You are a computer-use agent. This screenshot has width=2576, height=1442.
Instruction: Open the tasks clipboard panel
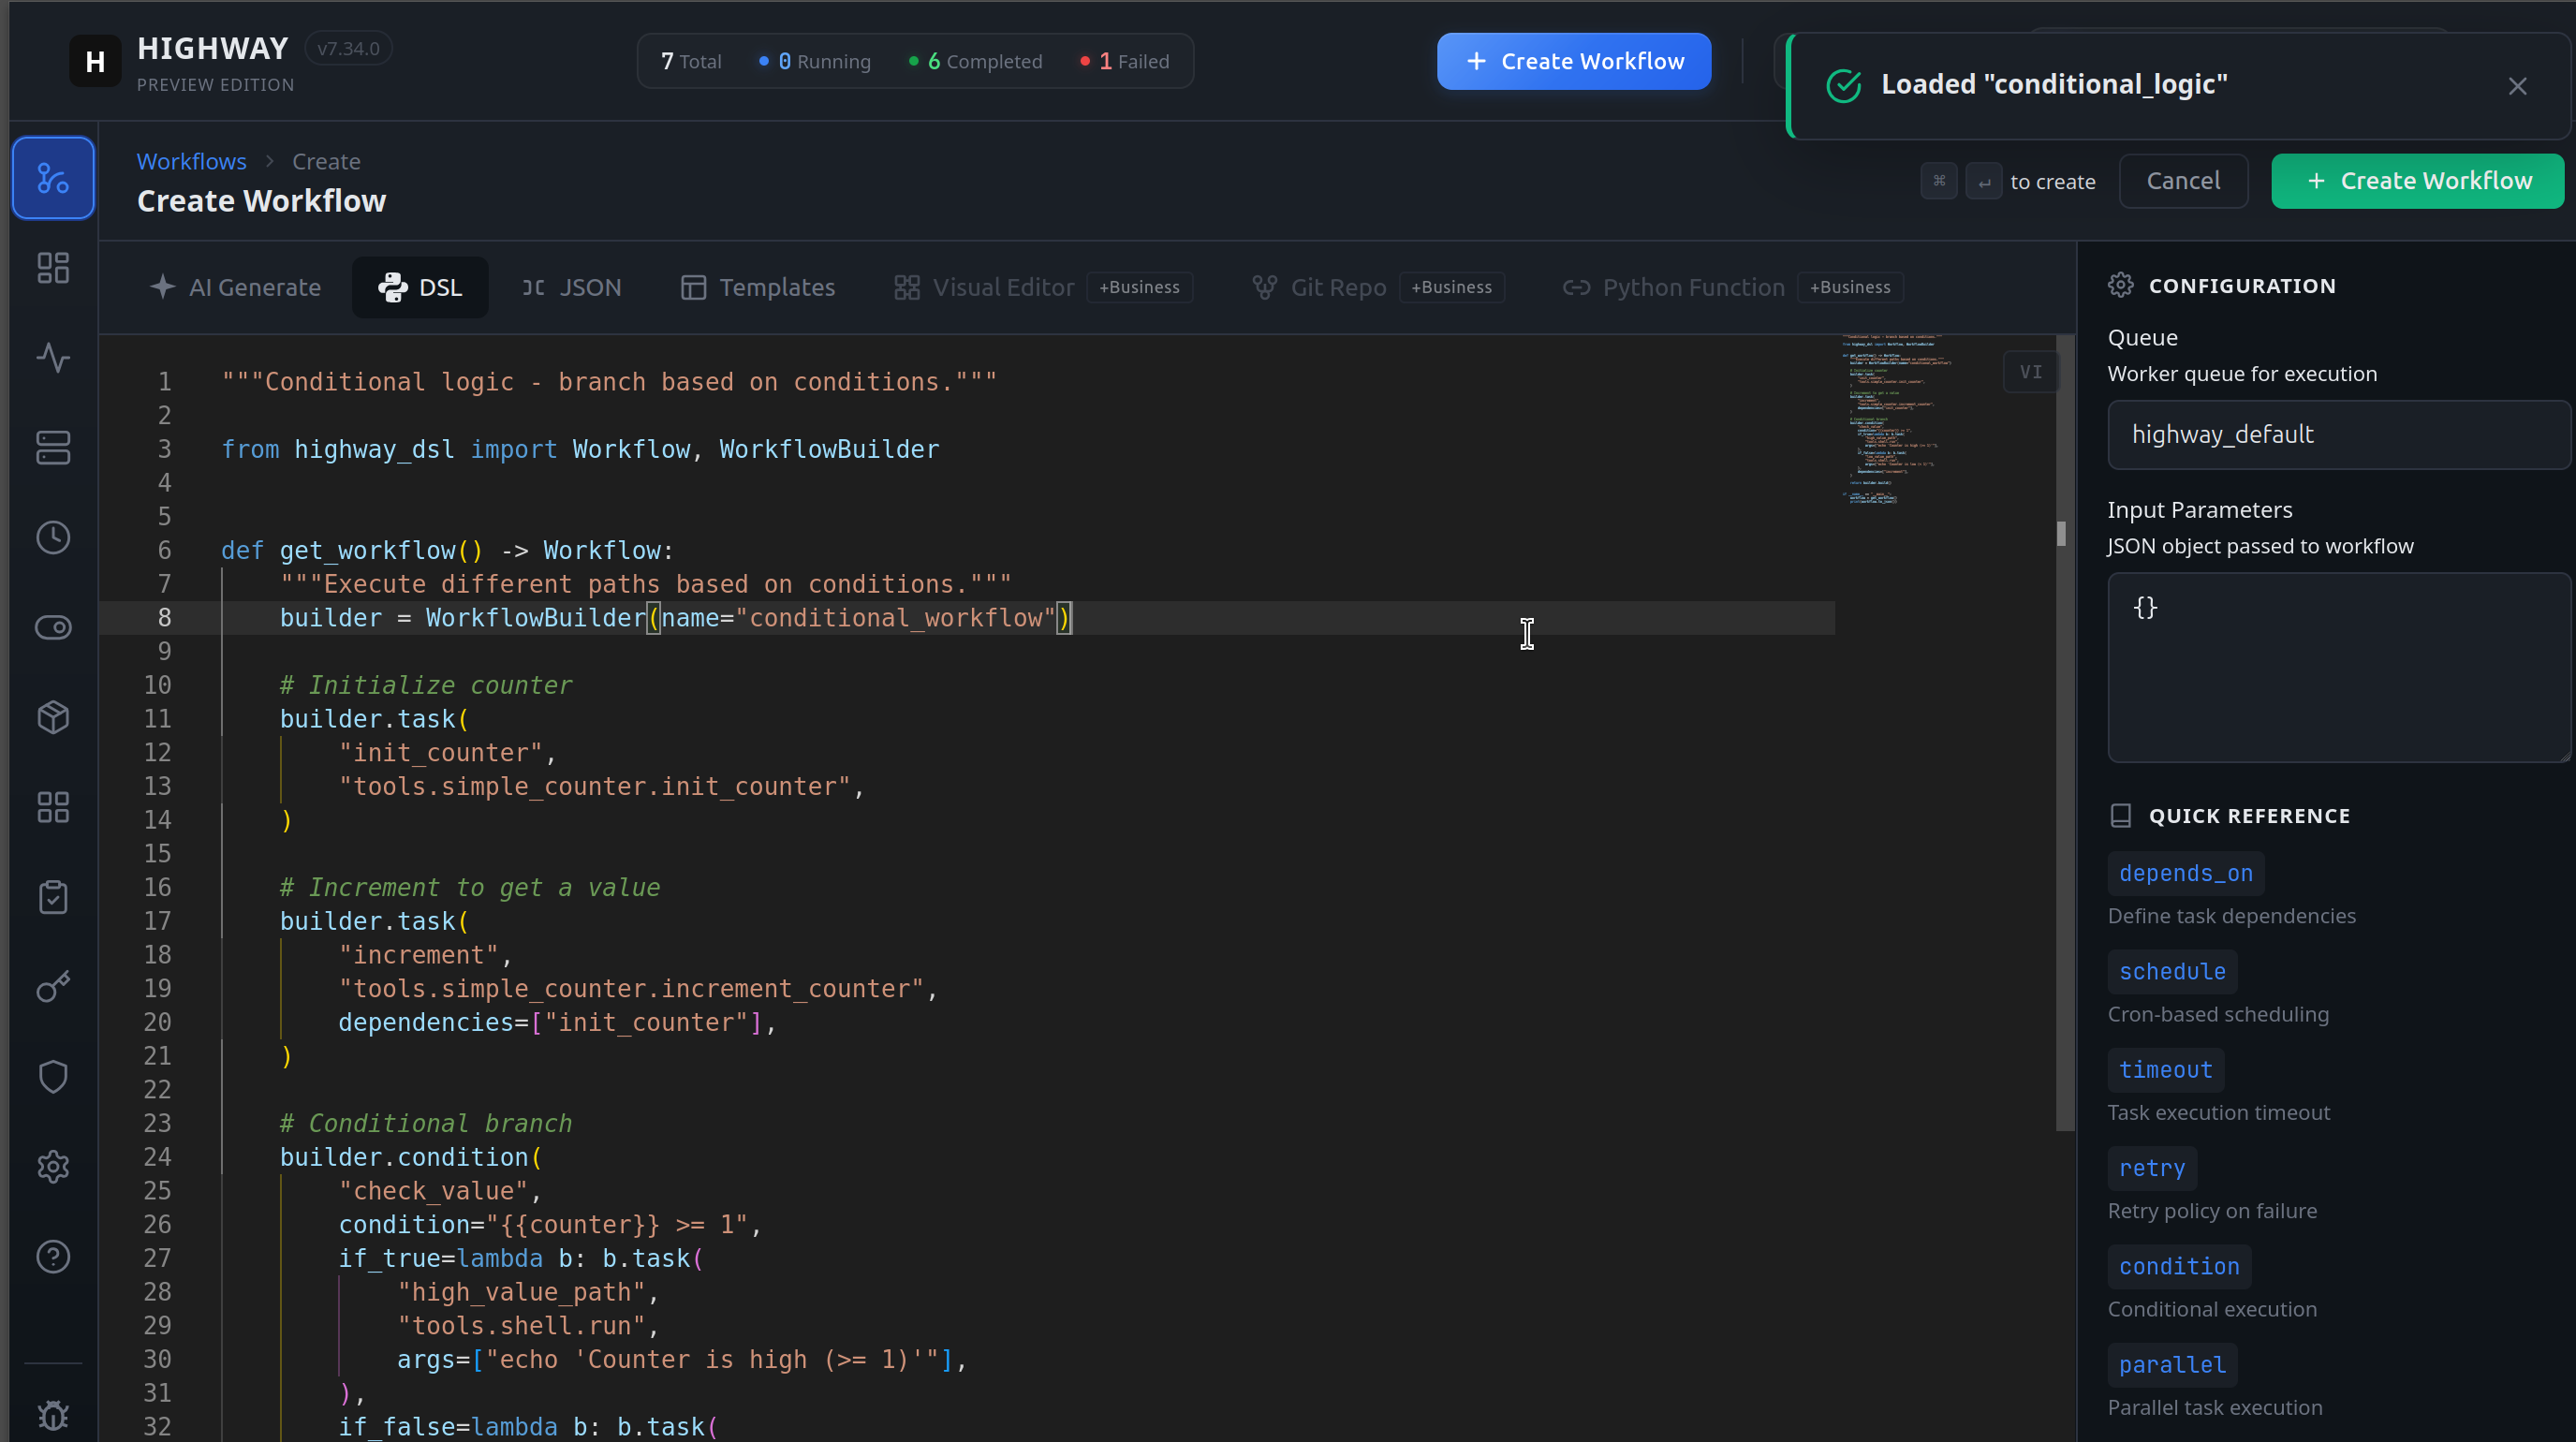(x=52, y=897)
